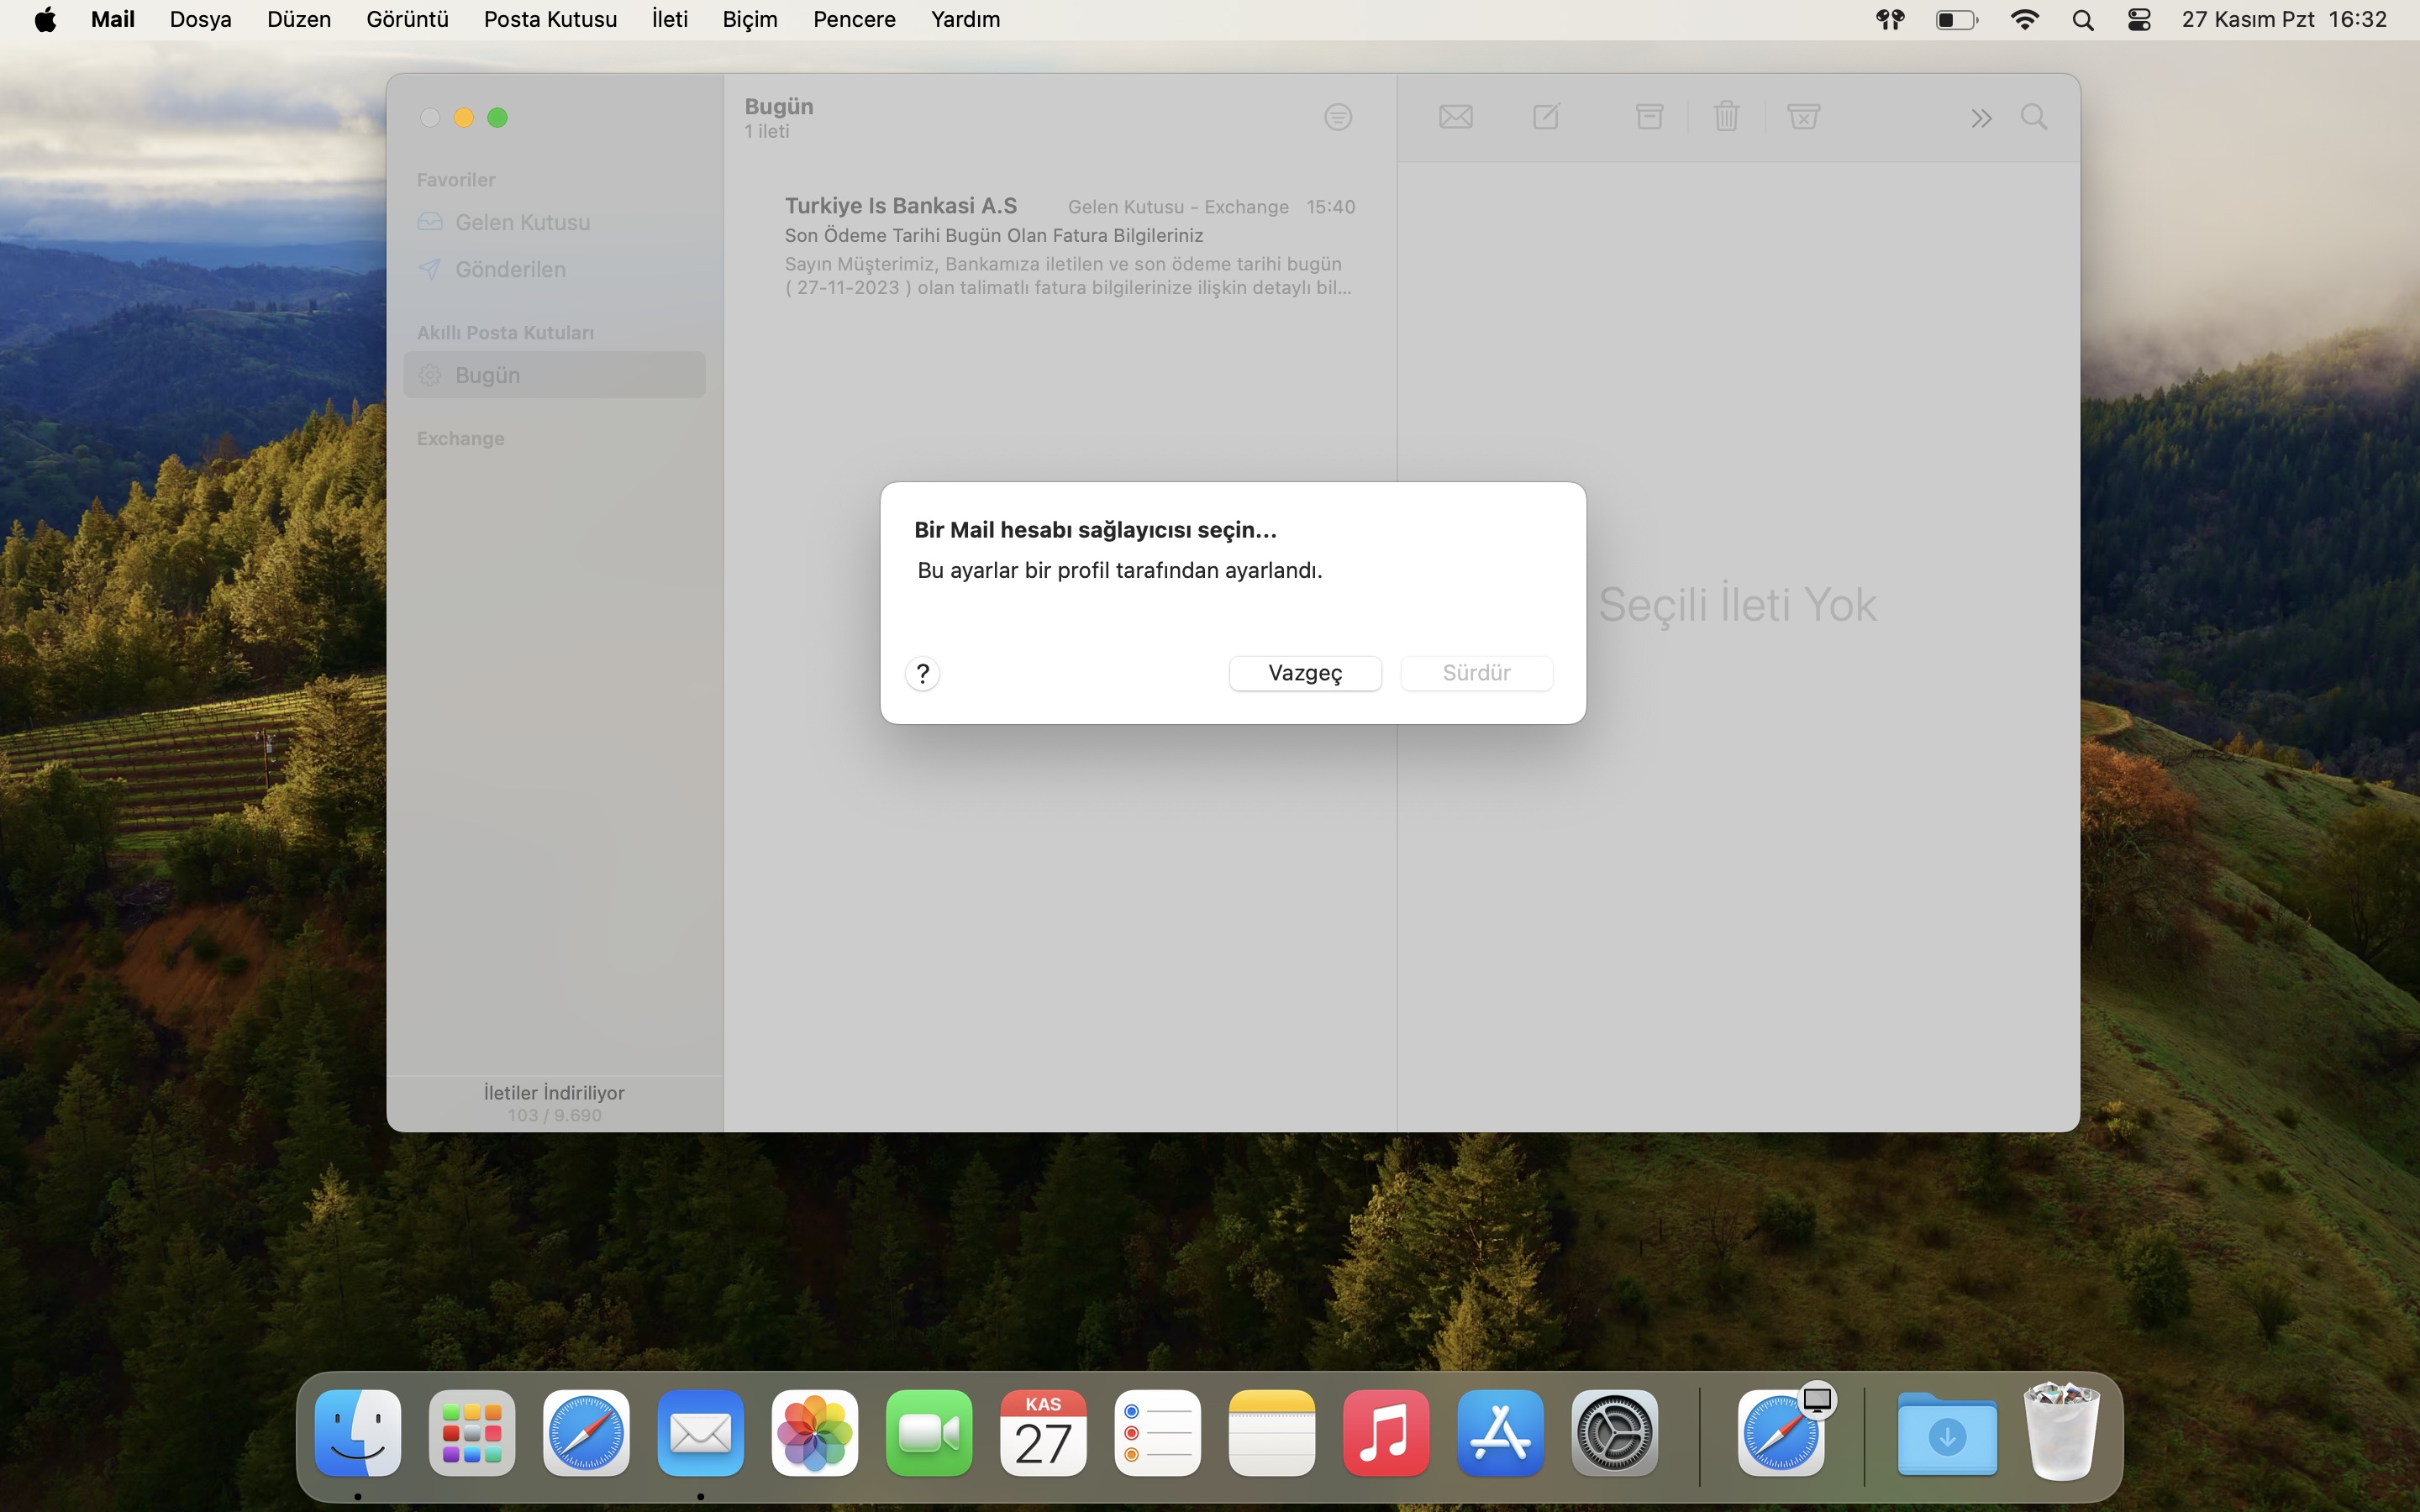Viewport: 2420px width, 1512px height.
Task: Open the Trash in the Dock
Action: tap(2062, 1431)
